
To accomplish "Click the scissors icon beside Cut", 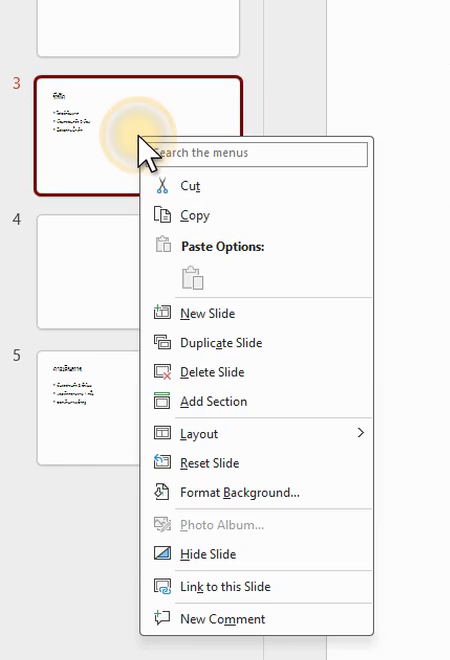I will point(162,186).
